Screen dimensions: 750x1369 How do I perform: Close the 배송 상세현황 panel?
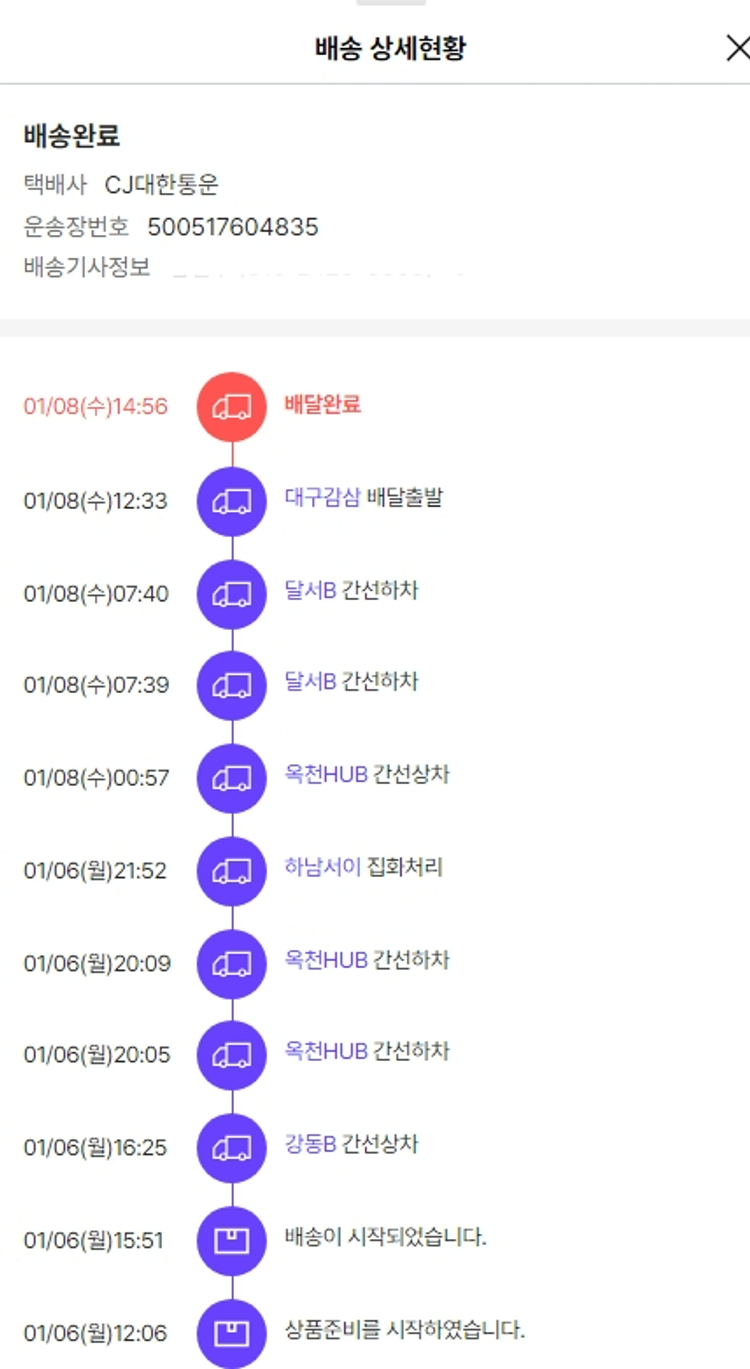coord(737,47)
